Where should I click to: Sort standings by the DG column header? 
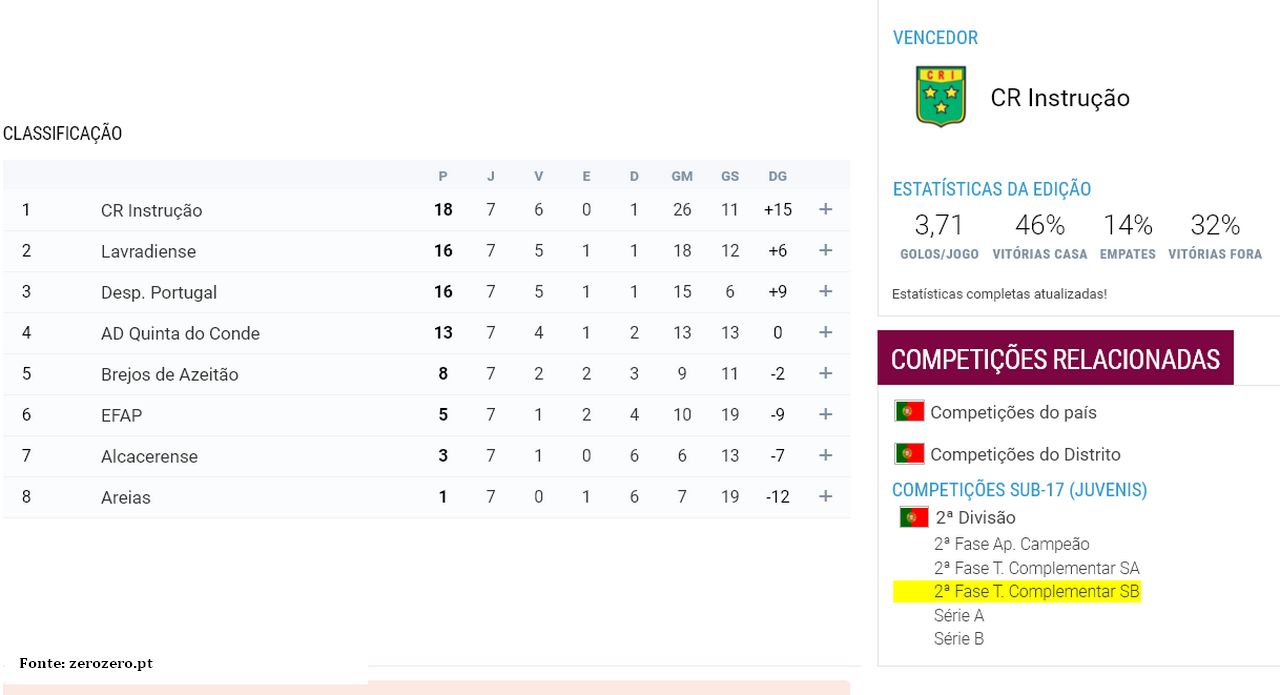(777, 176)
